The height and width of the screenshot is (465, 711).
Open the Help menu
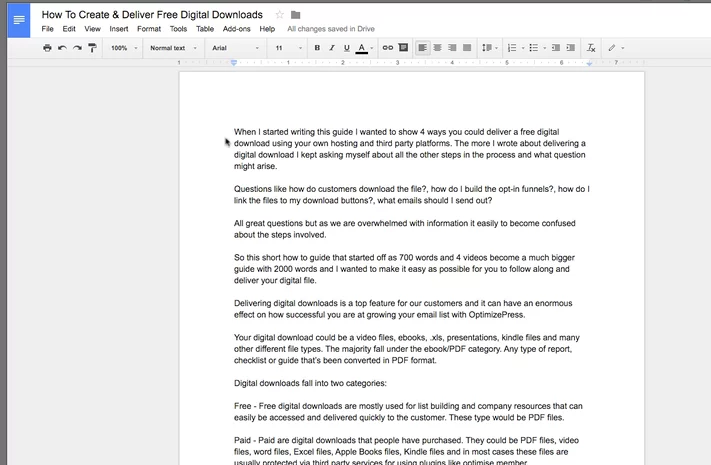tap(267, 29)
